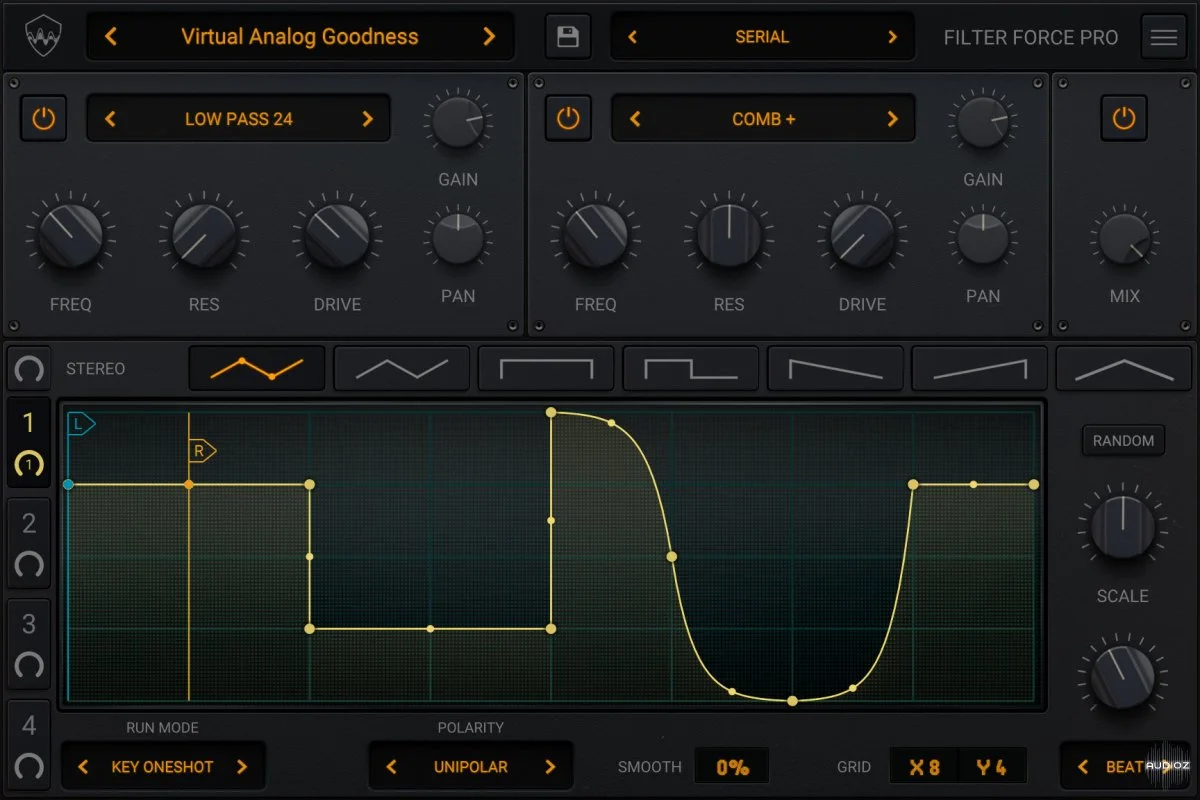
Task: Adjust PAN knob of comb filter
Action: (x=983, y=239)
